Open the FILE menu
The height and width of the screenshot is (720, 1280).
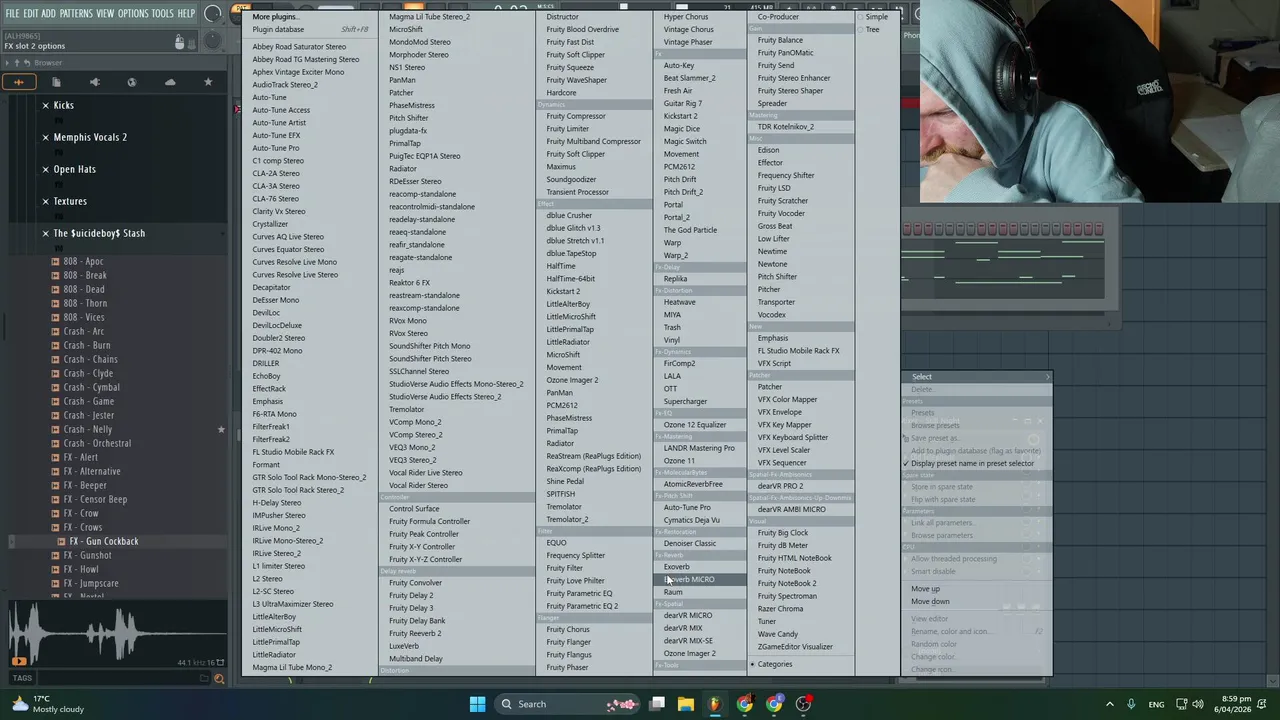point(12,13)
